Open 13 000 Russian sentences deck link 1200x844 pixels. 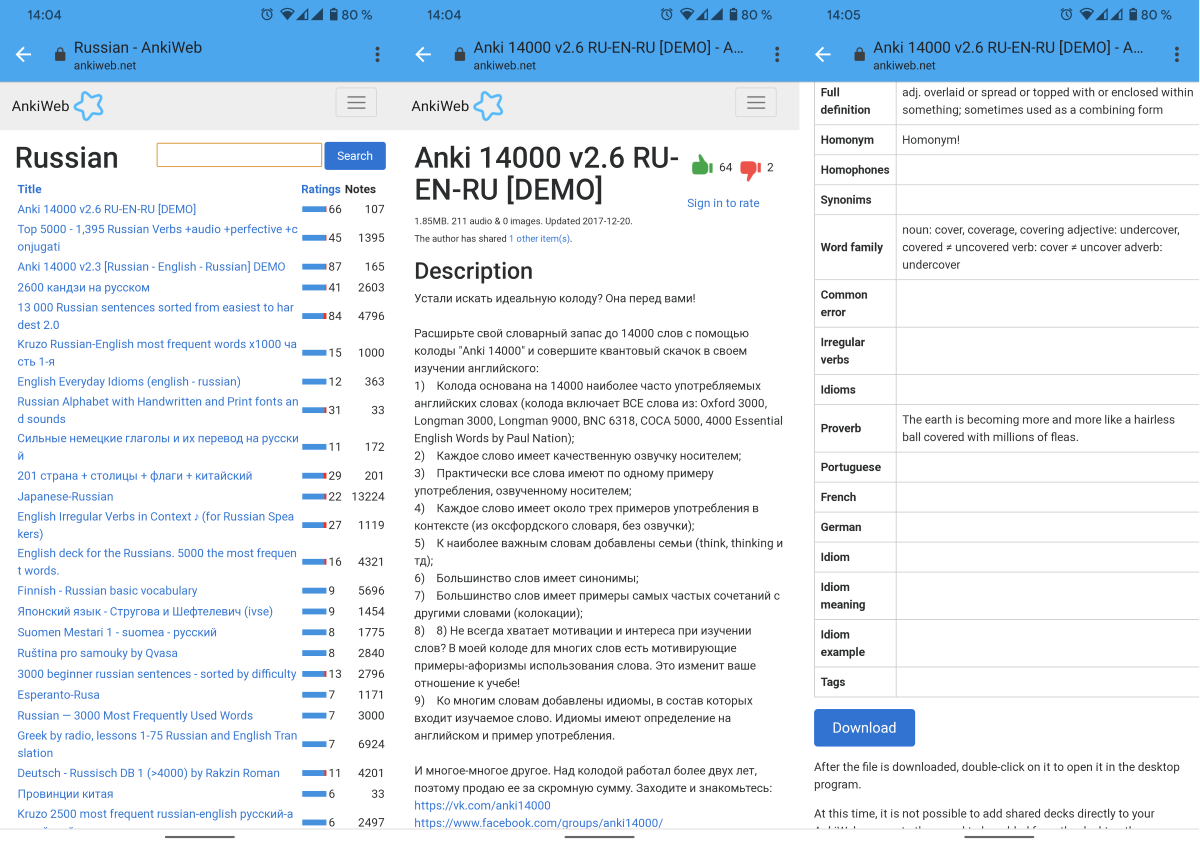tap(156, 316)
